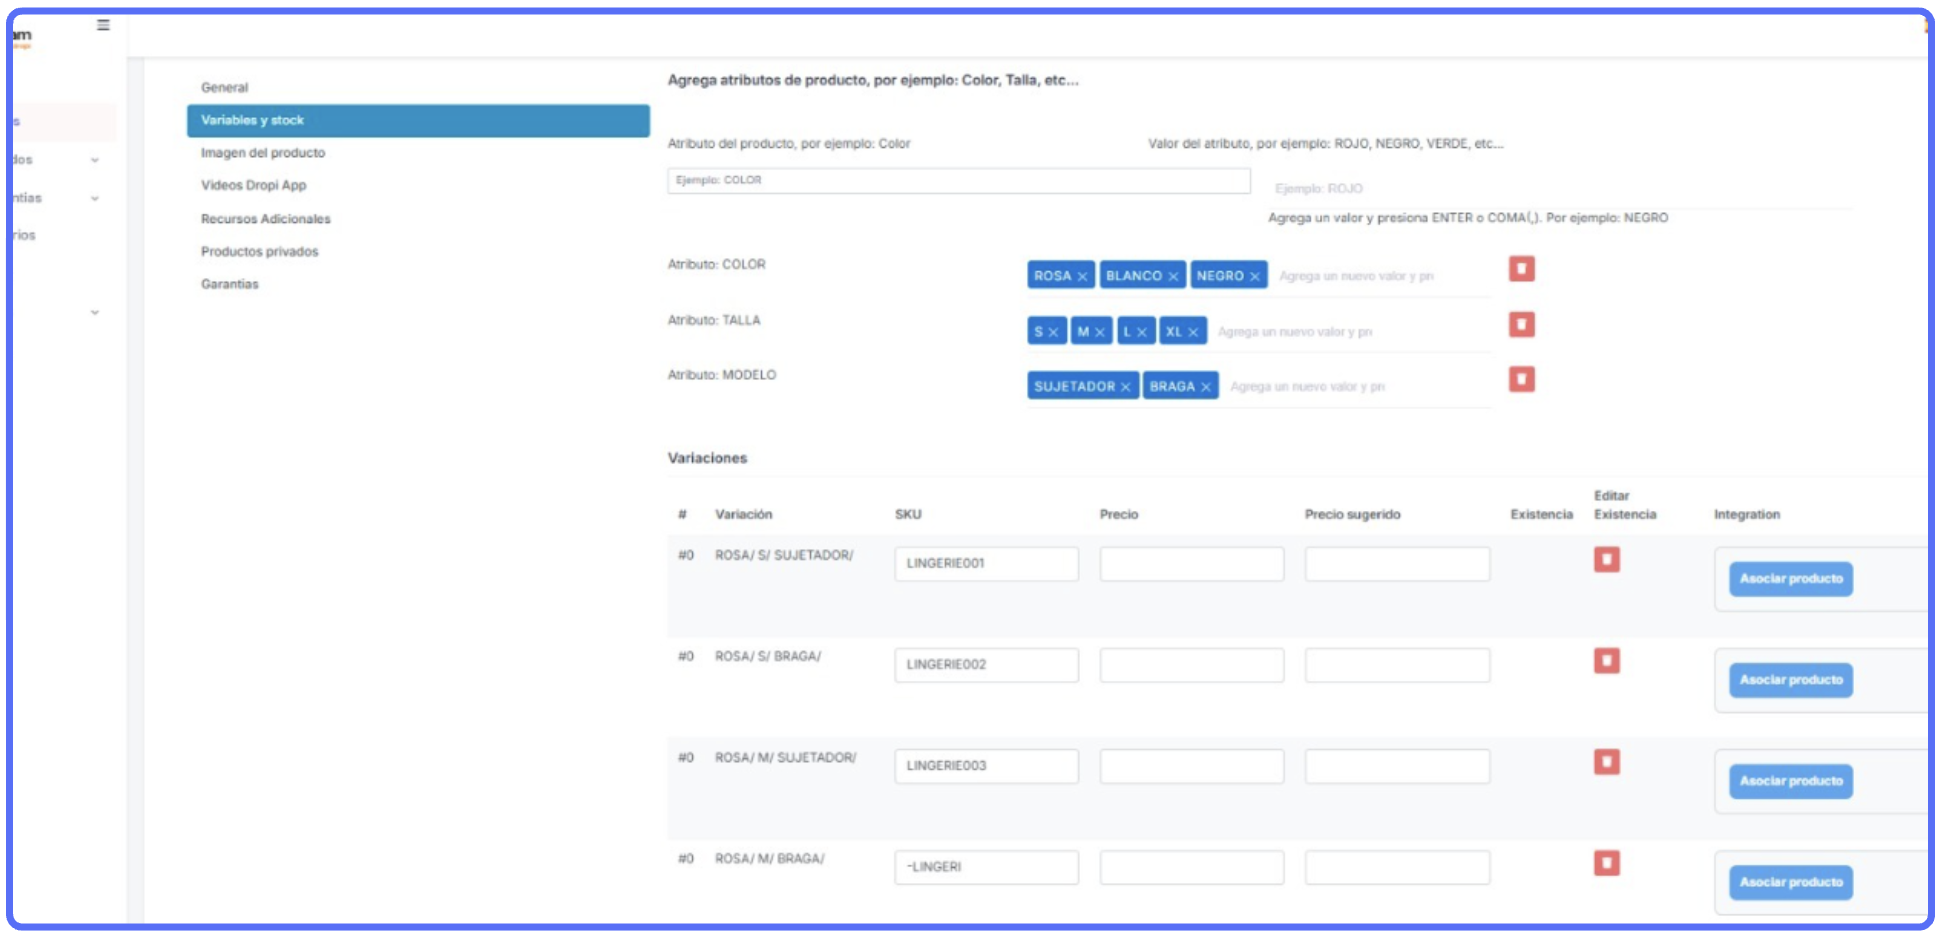Click the hamburger menu icon
The image size is (1946, 940).
click(x=103, y=25)
